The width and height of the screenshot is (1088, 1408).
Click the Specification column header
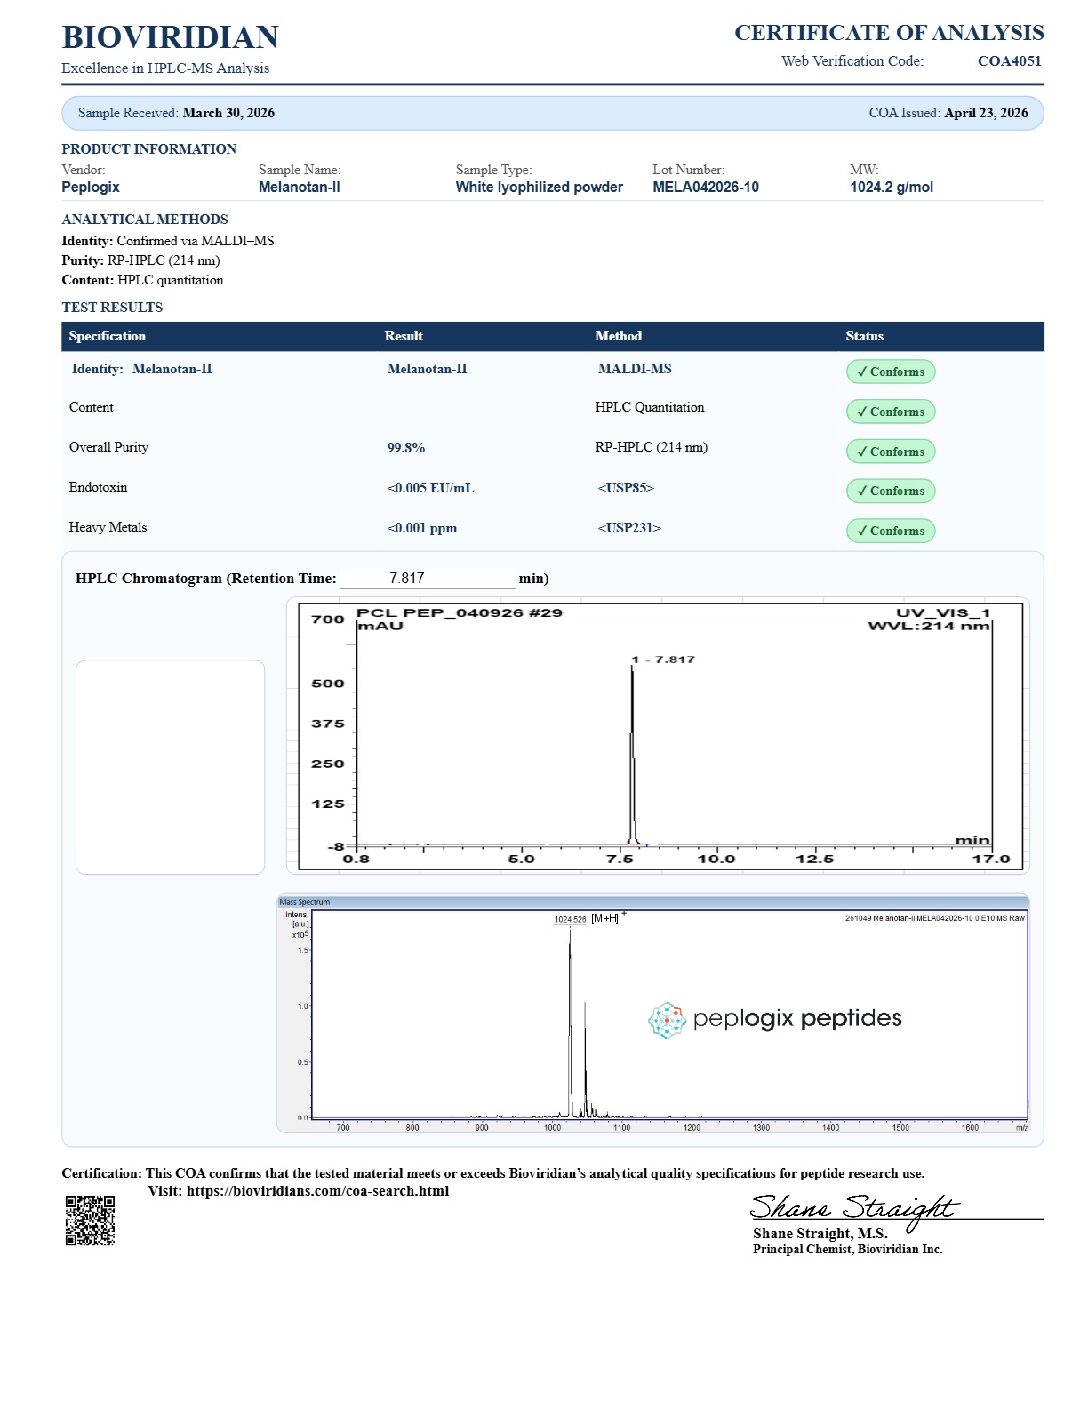(x=107, y=336)
